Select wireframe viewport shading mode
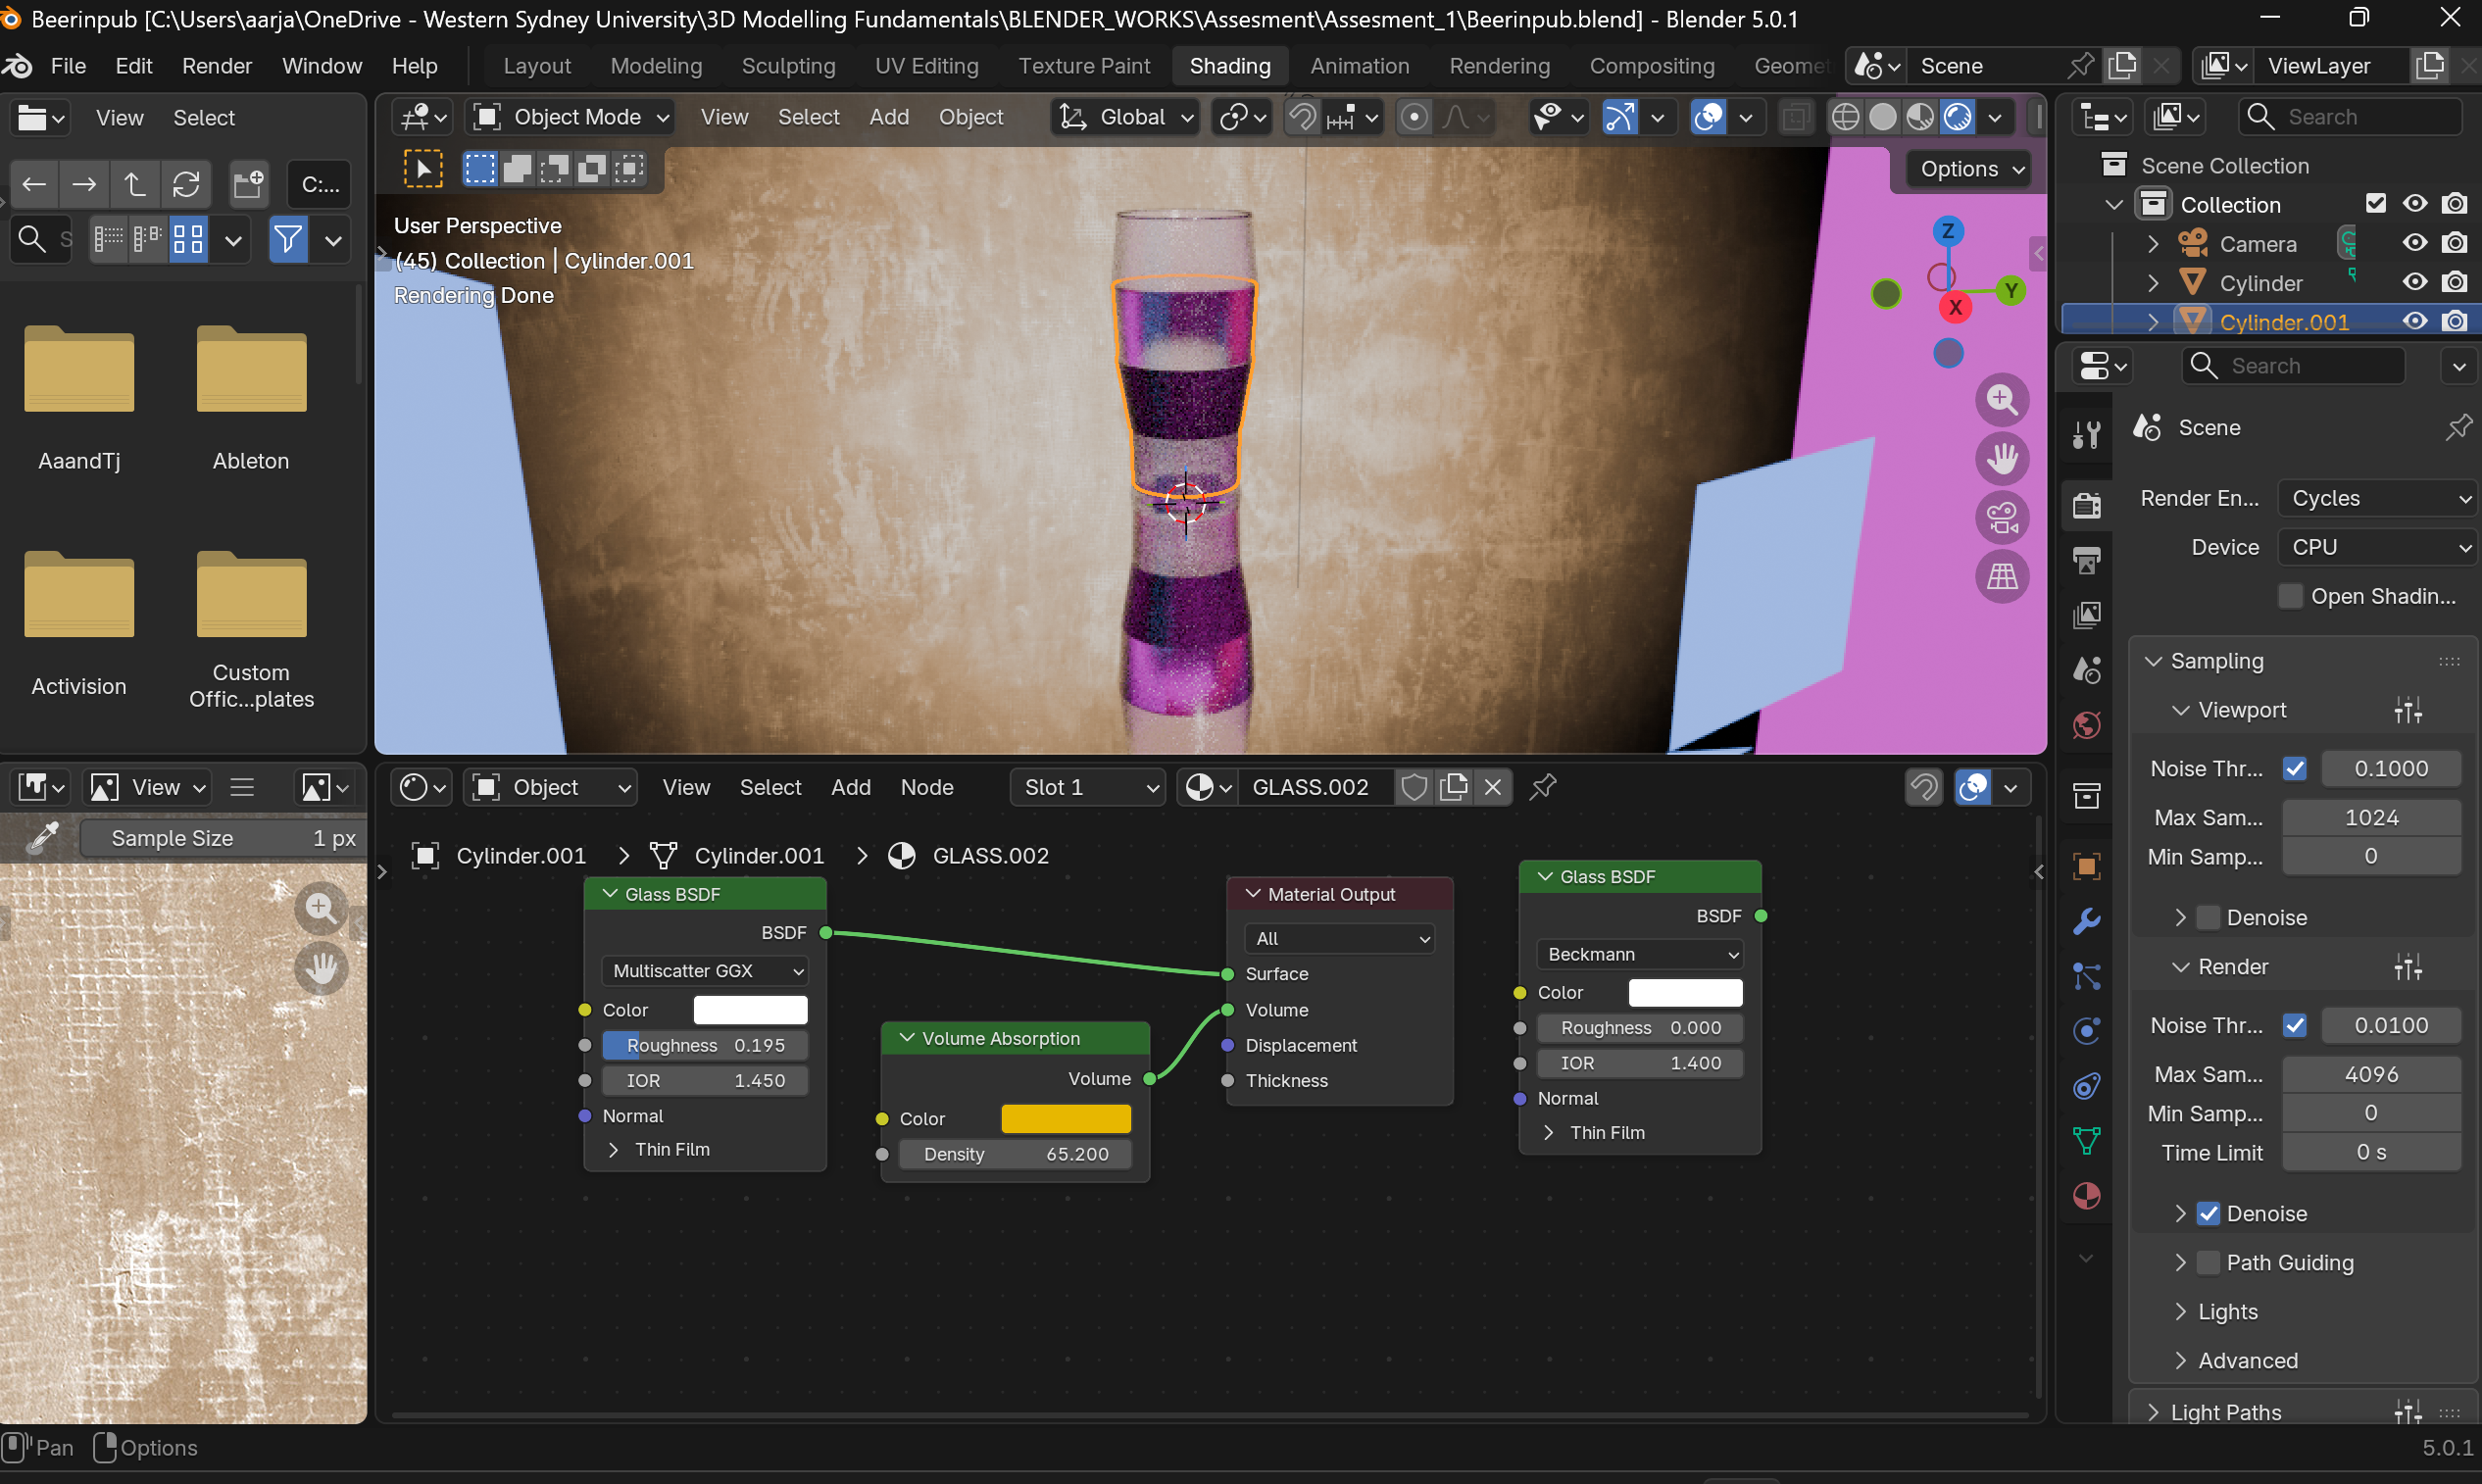Image resolution: width=2482 pixels, height=1484 pixels. (x=1845, y=117)
